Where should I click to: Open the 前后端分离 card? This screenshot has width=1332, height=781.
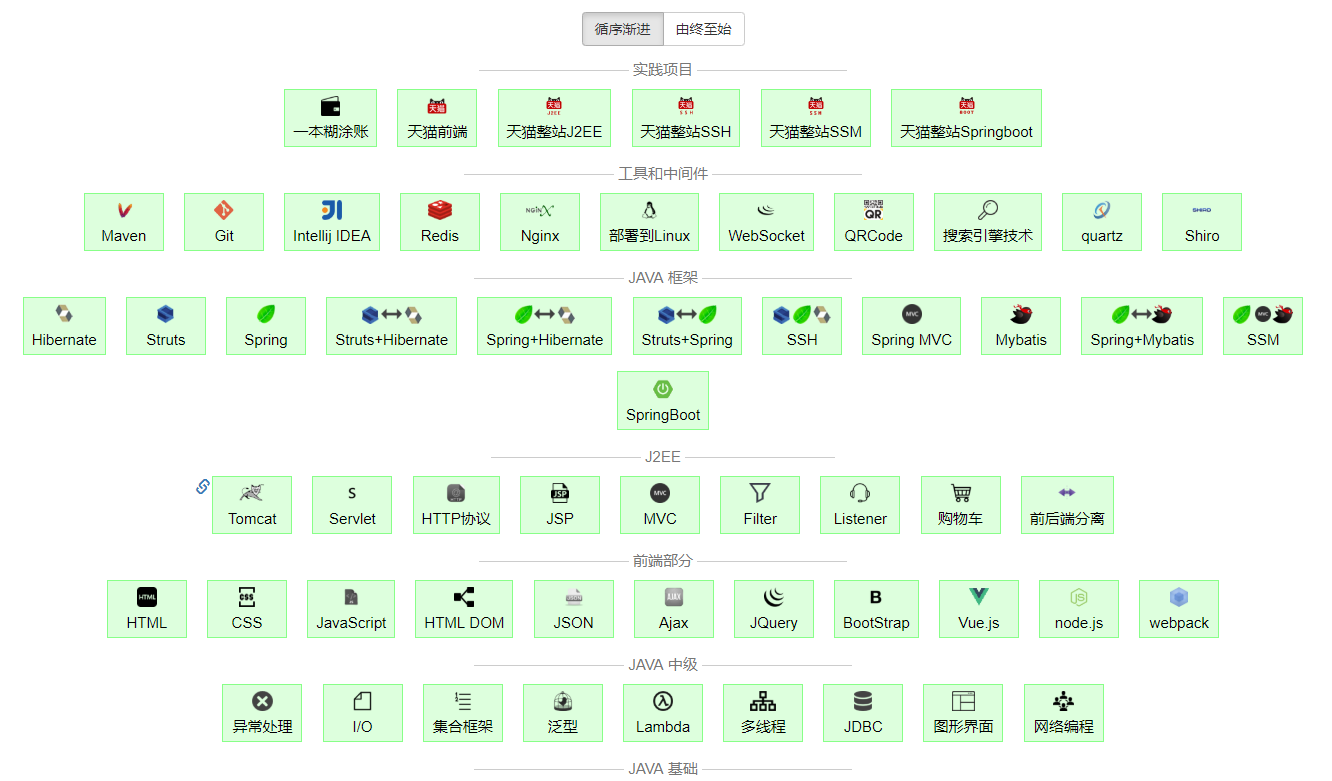pyautogui.click(x=1067, y=505)
